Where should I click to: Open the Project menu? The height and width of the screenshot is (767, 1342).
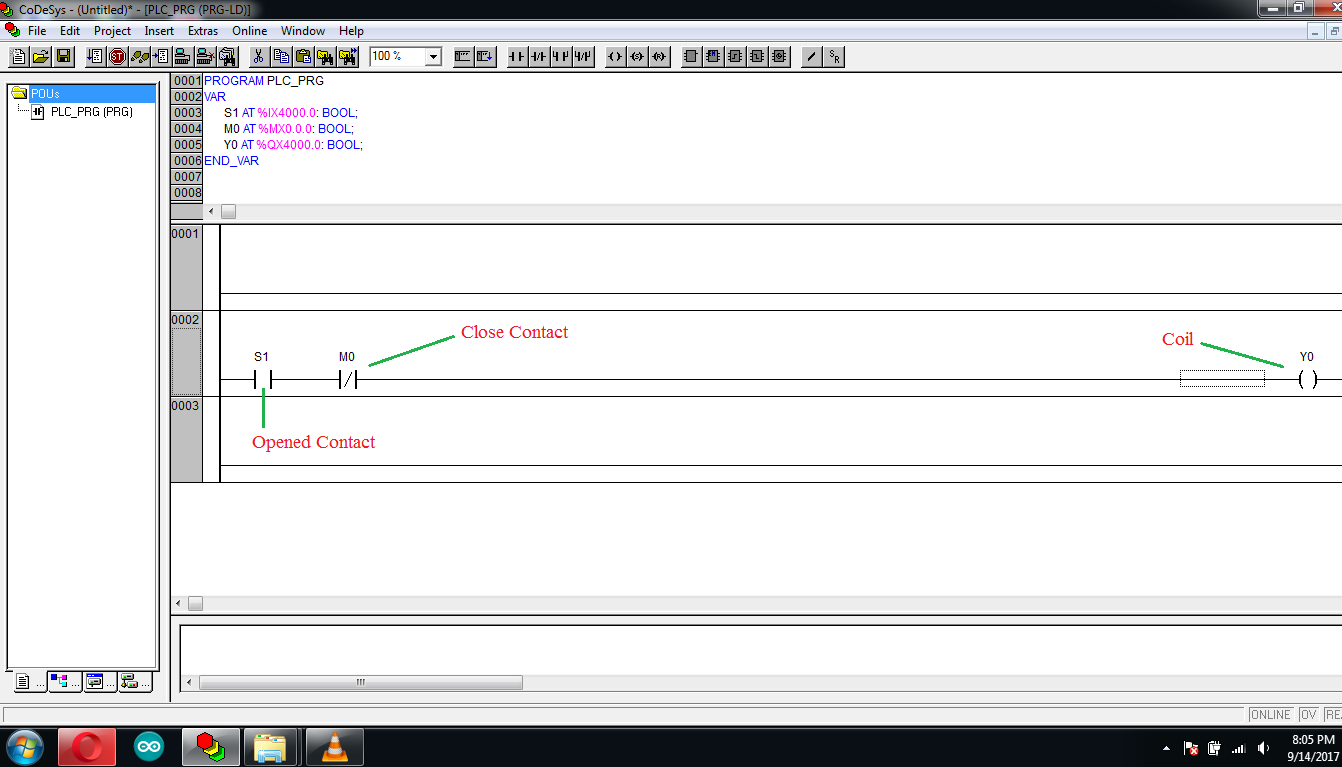click(x=112, y=31)
